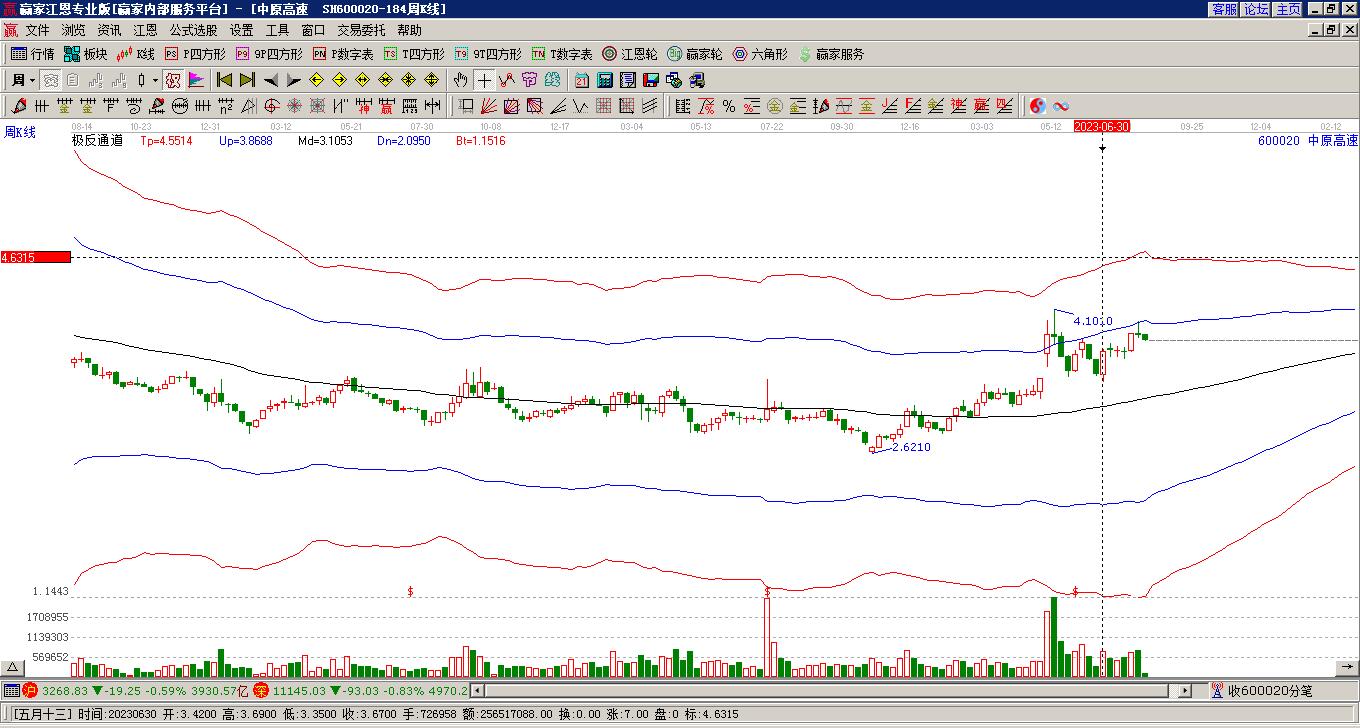1360x728 pixels.
Task: Switch to the K线 candlestick chart
Action: (x=135, y=54)
